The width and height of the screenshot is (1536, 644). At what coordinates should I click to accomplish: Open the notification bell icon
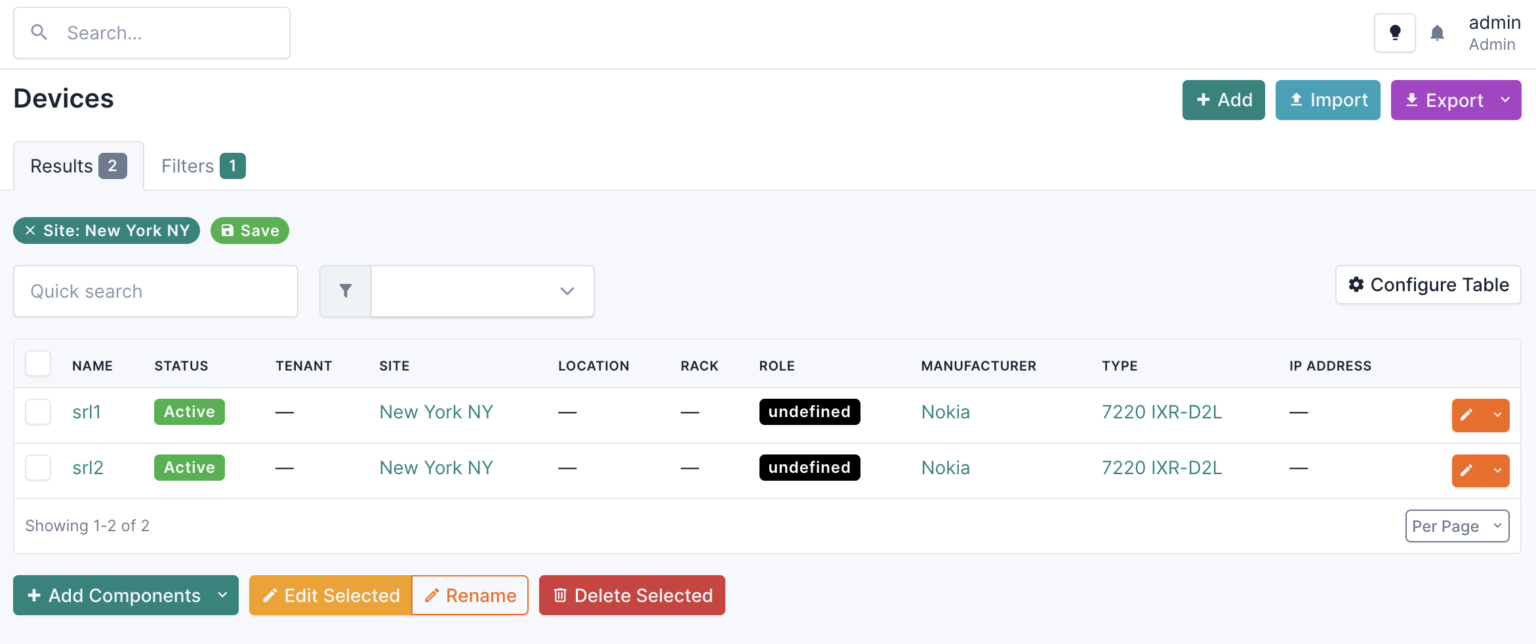click(1437, 32)
